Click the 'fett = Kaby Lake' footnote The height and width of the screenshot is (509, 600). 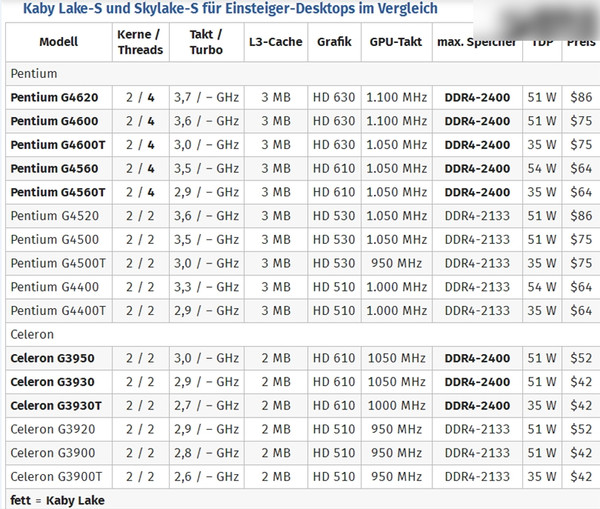57,500
